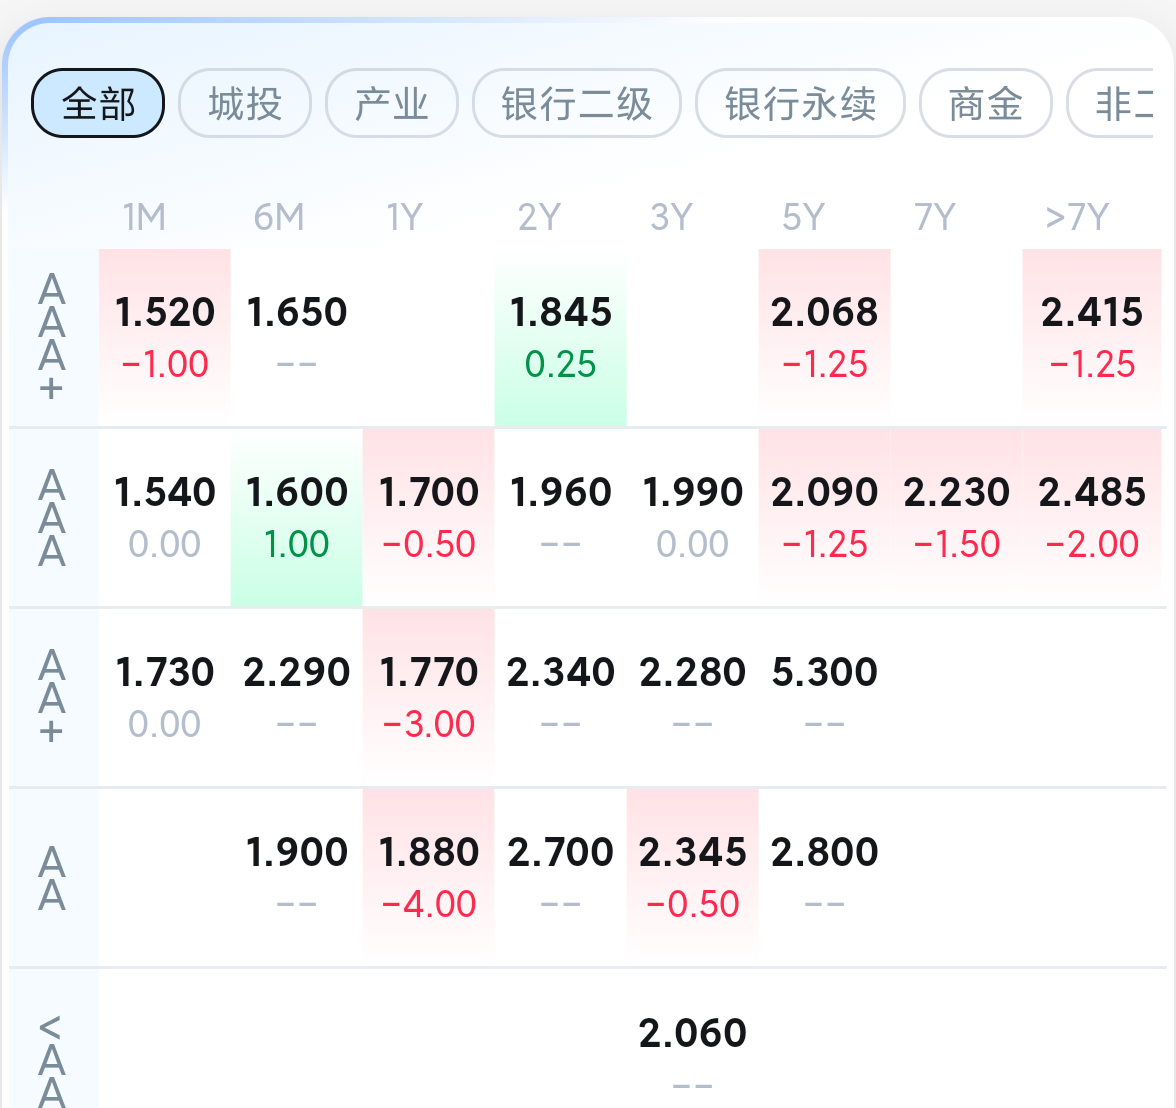The width and height of the screenshot is (1176, 1108).
Task: Open the <AA 3Y cell 2.060
Action: click(693, 1050)
